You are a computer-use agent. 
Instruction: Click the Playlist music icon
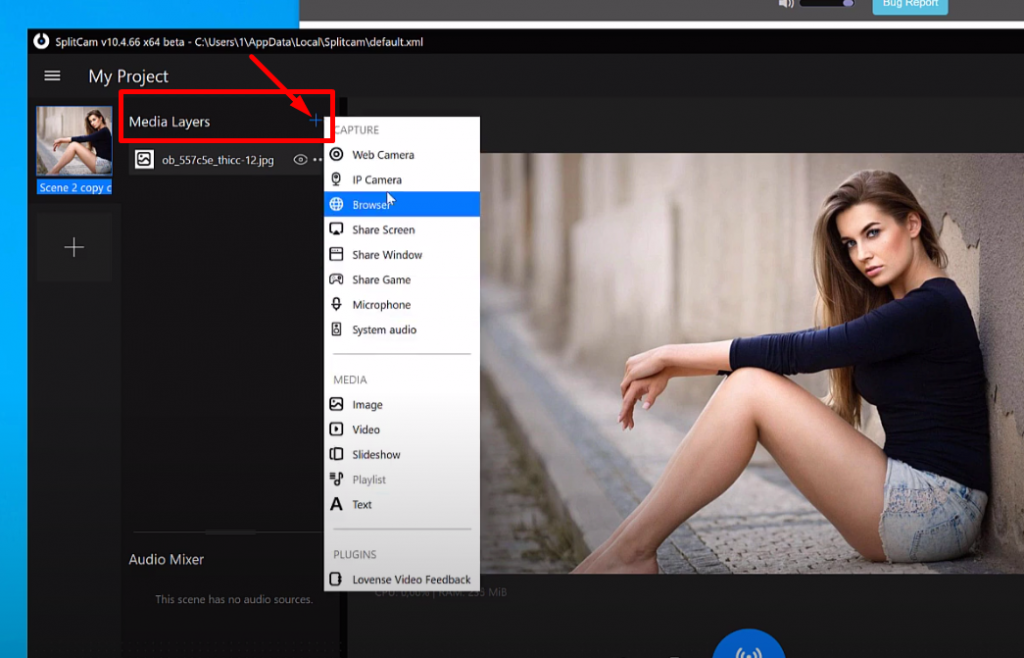click(336, 479)
